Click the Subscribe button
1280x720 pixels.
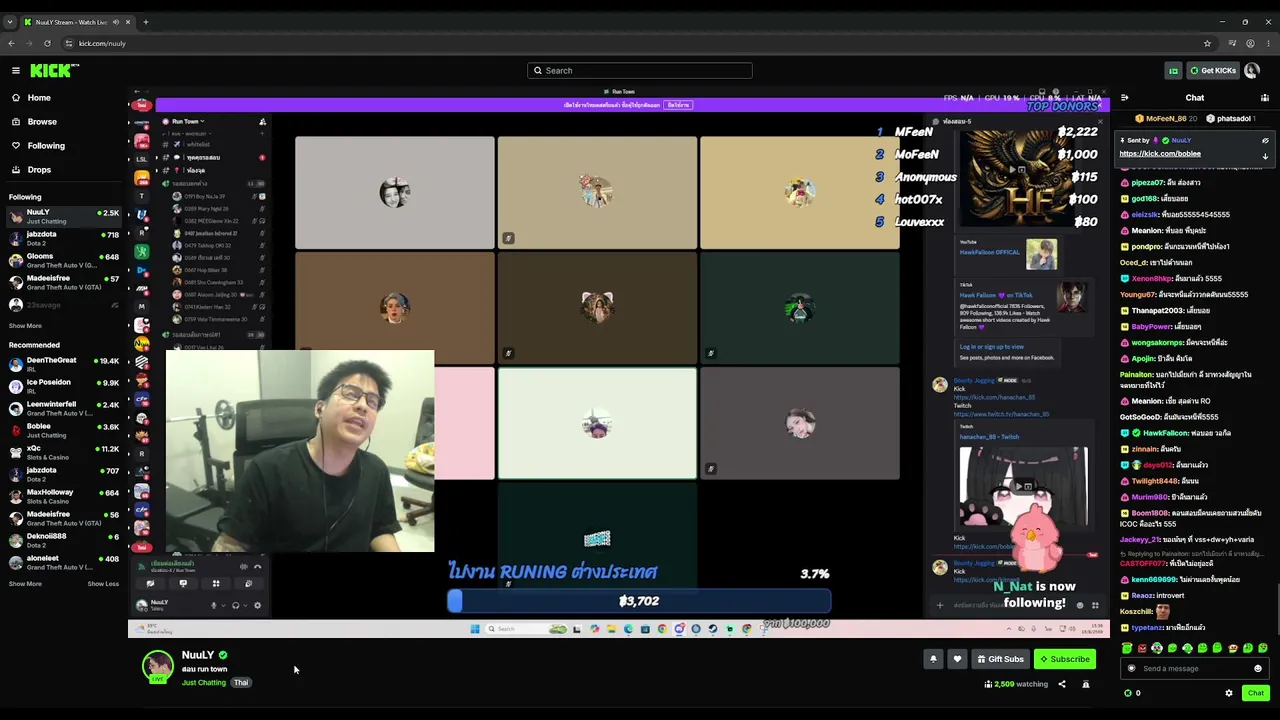coord(1064,659)
